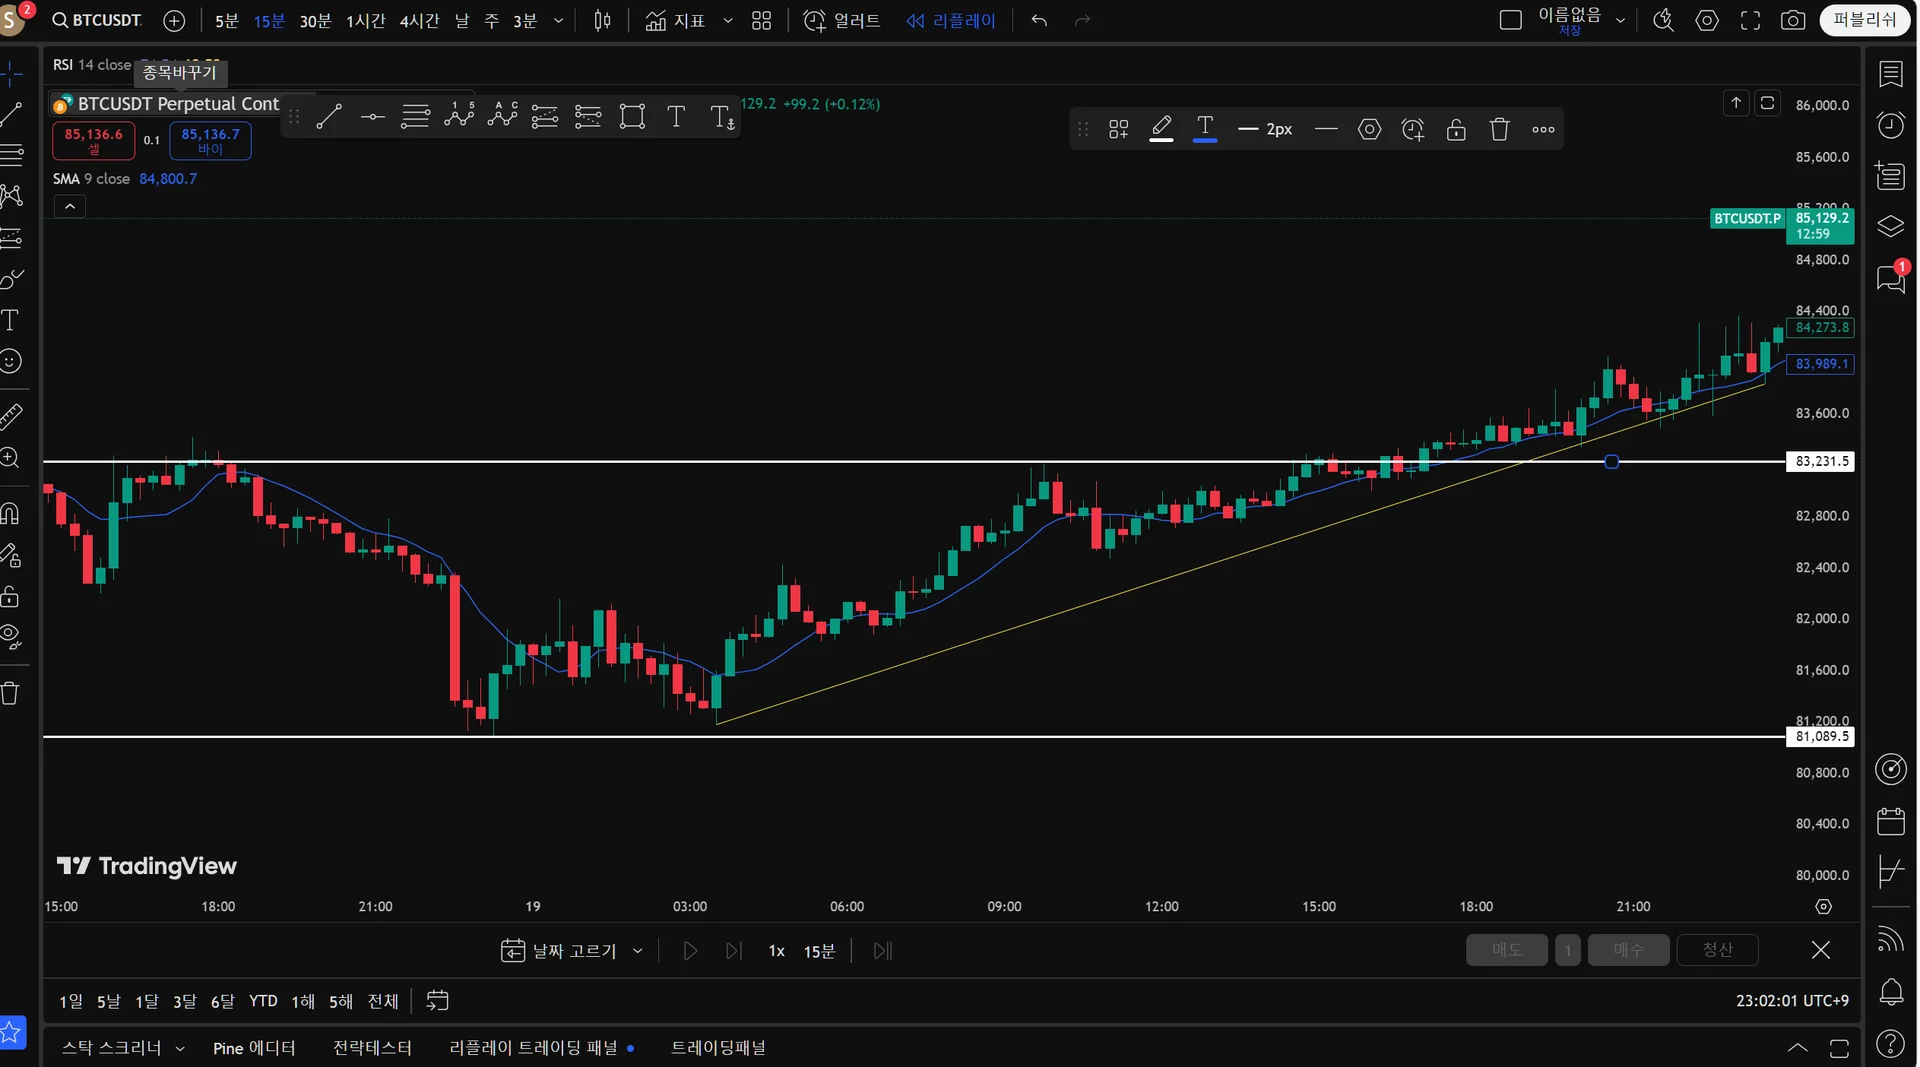The image size is (1920, 1067).
Task: Toggle 리플레이 bar replay mode
Action: [951, 20]
